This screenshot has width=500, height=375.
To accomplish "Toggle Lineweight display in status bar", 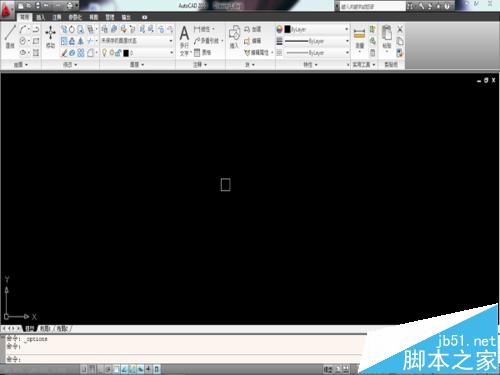I will click(148, 369).
